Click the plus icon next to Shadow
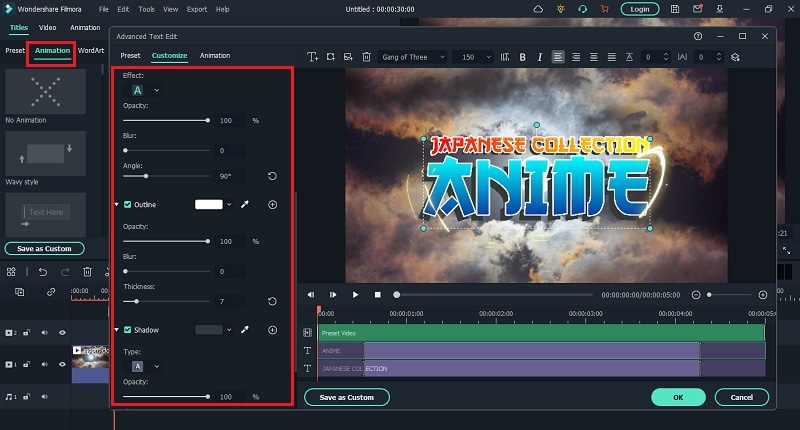800x430 pixels. 272,329
